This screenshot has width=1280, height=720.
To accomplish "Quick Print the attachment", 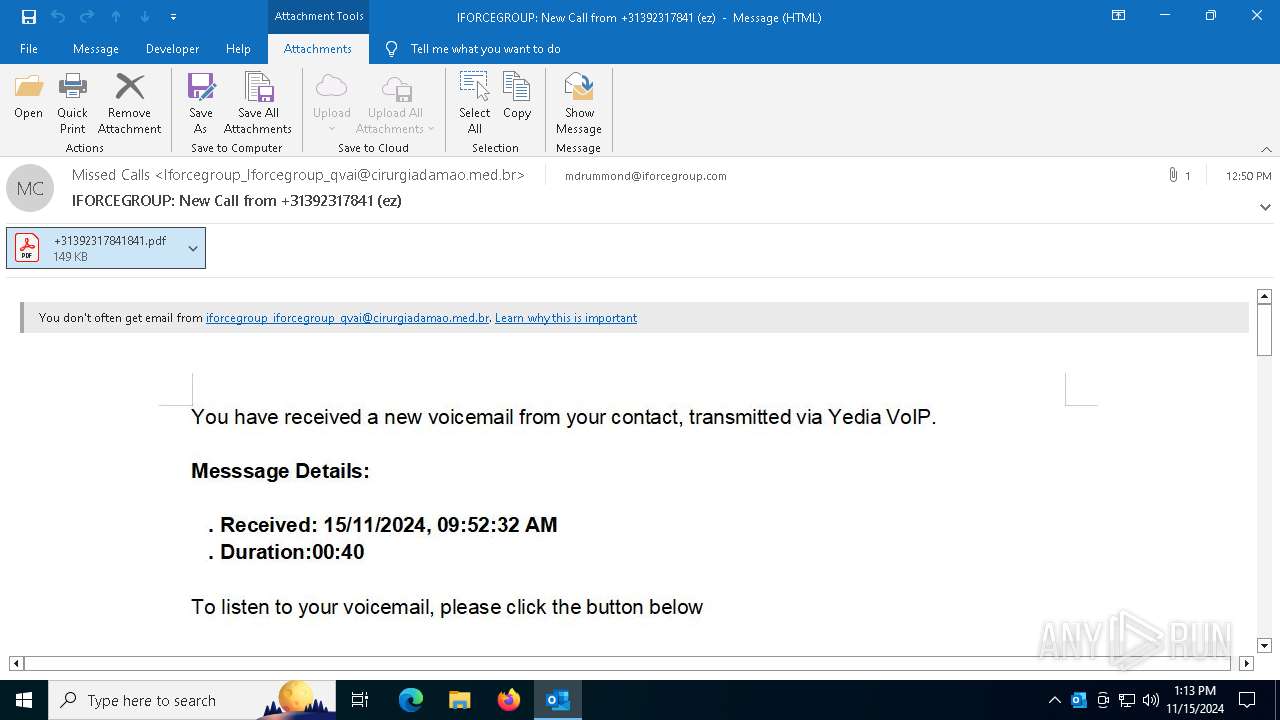I will 72,104.
